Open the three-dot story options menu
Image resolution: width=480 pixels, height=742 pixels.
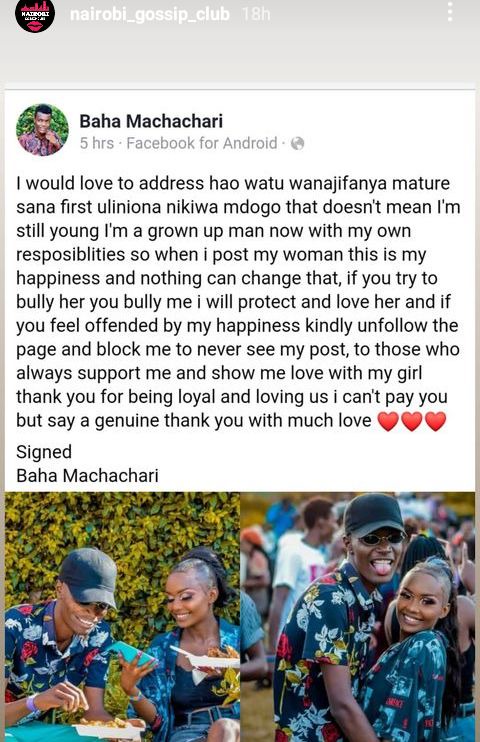tap(450, 12)
